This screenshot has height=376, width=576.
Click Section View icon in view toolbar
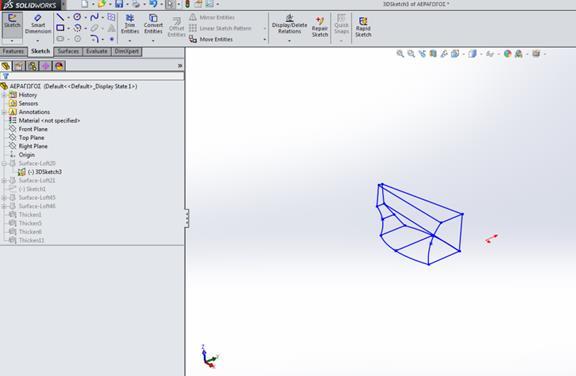click(x=433, y=54)
